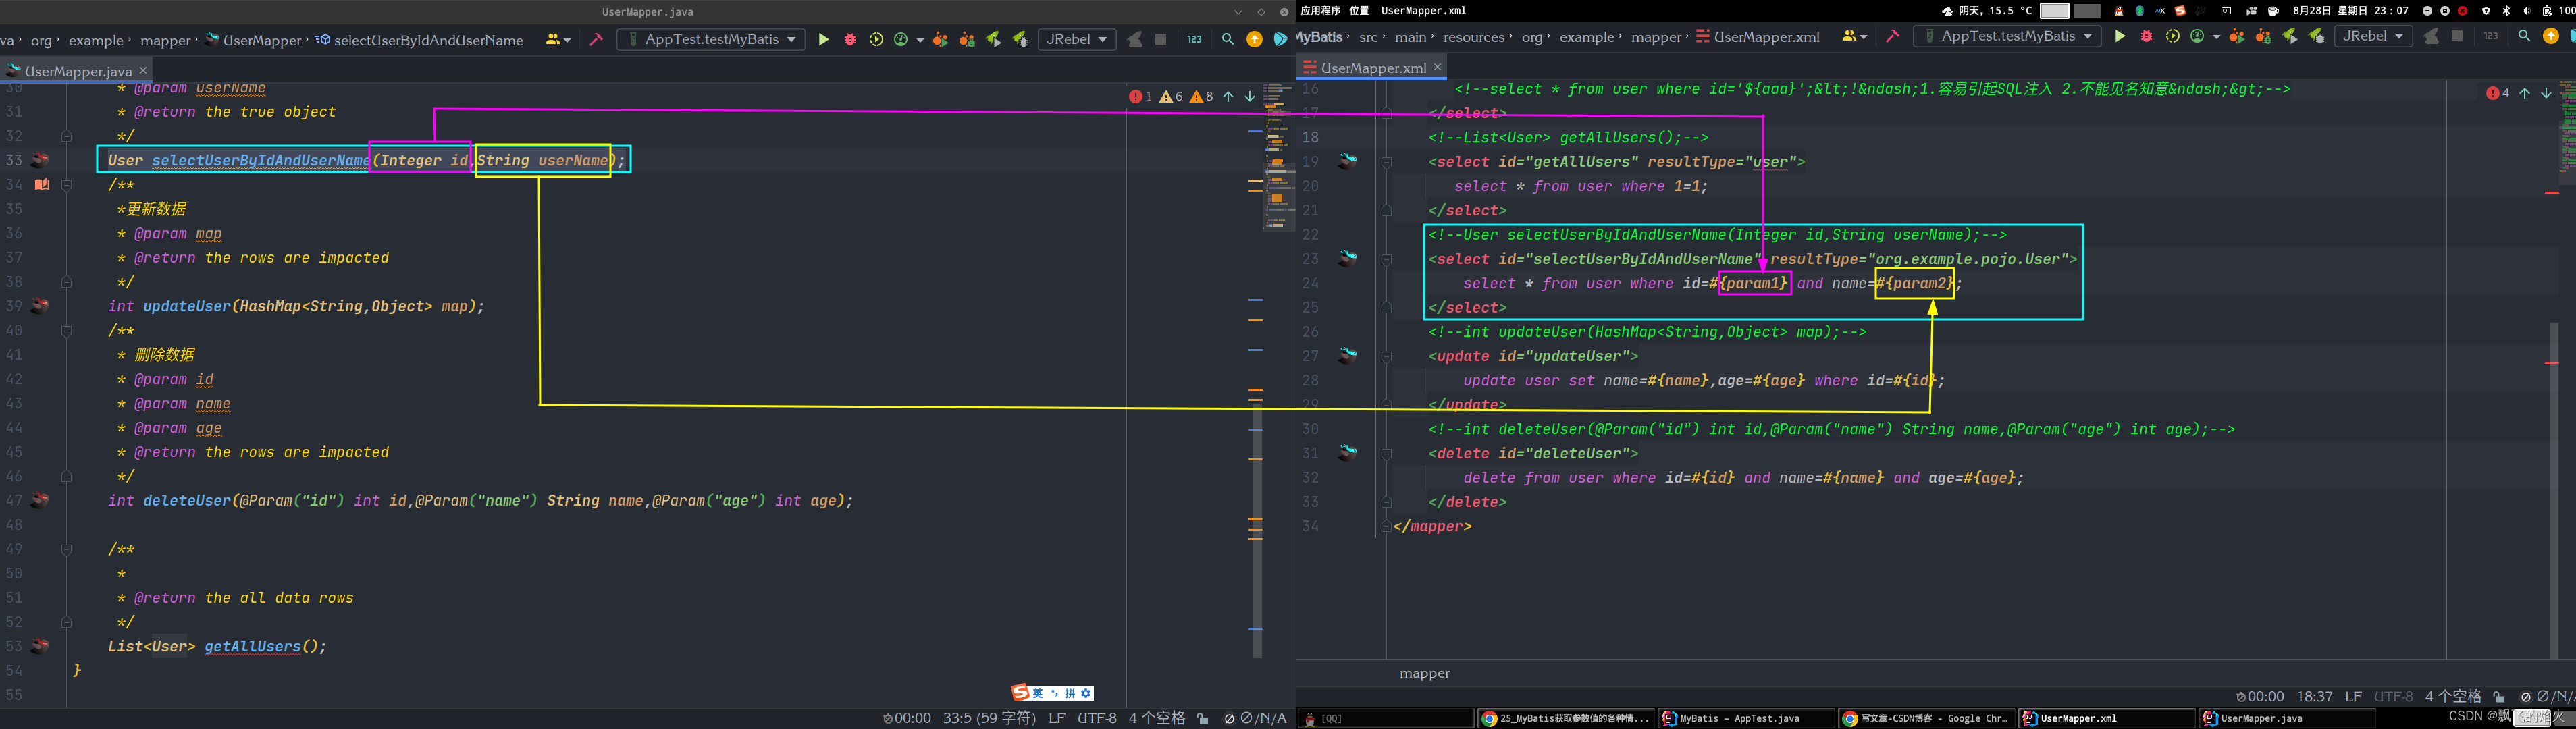Viewport: 2576px width, 729px height.
Task: Close the UserMapper.java tab
Action: tap(143, 70)
